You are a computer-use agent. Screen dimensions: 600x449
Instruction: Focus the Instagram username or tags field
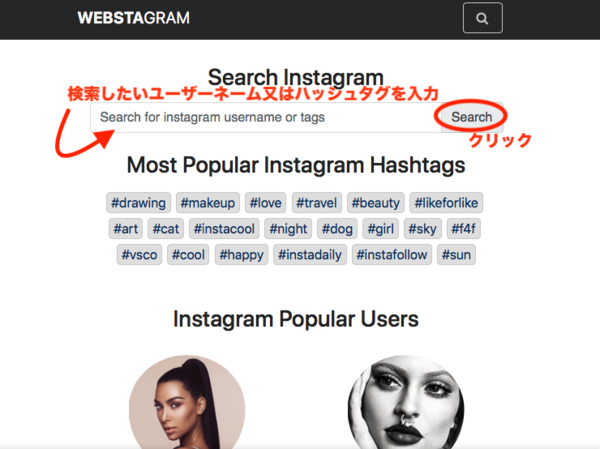point(266,117)
